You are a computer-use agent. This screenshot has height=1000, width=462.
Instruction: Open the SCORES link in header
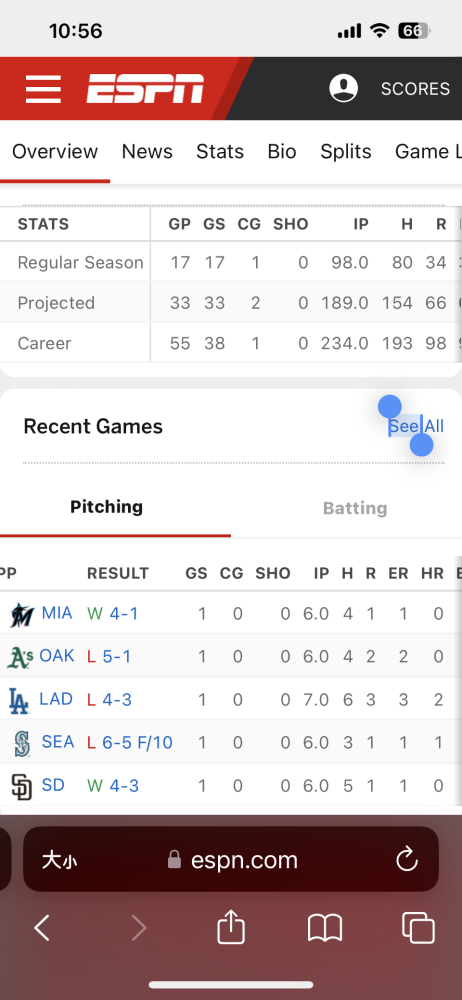point(415,89)
